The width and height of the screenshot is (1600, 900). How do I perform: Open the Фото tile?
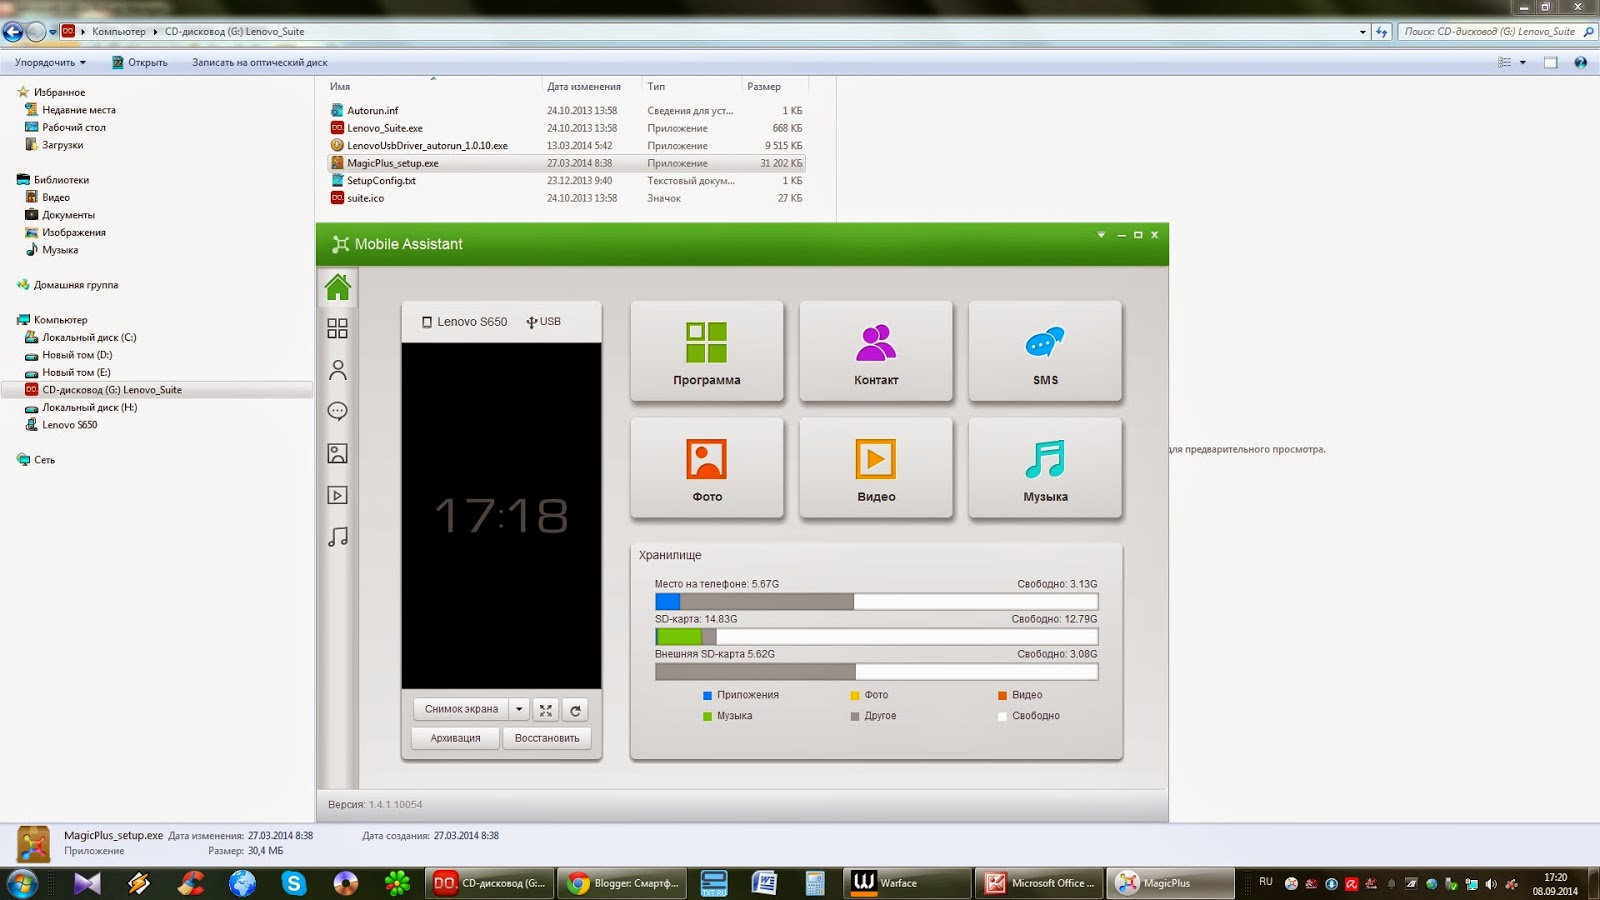click(x=707, y=468)
